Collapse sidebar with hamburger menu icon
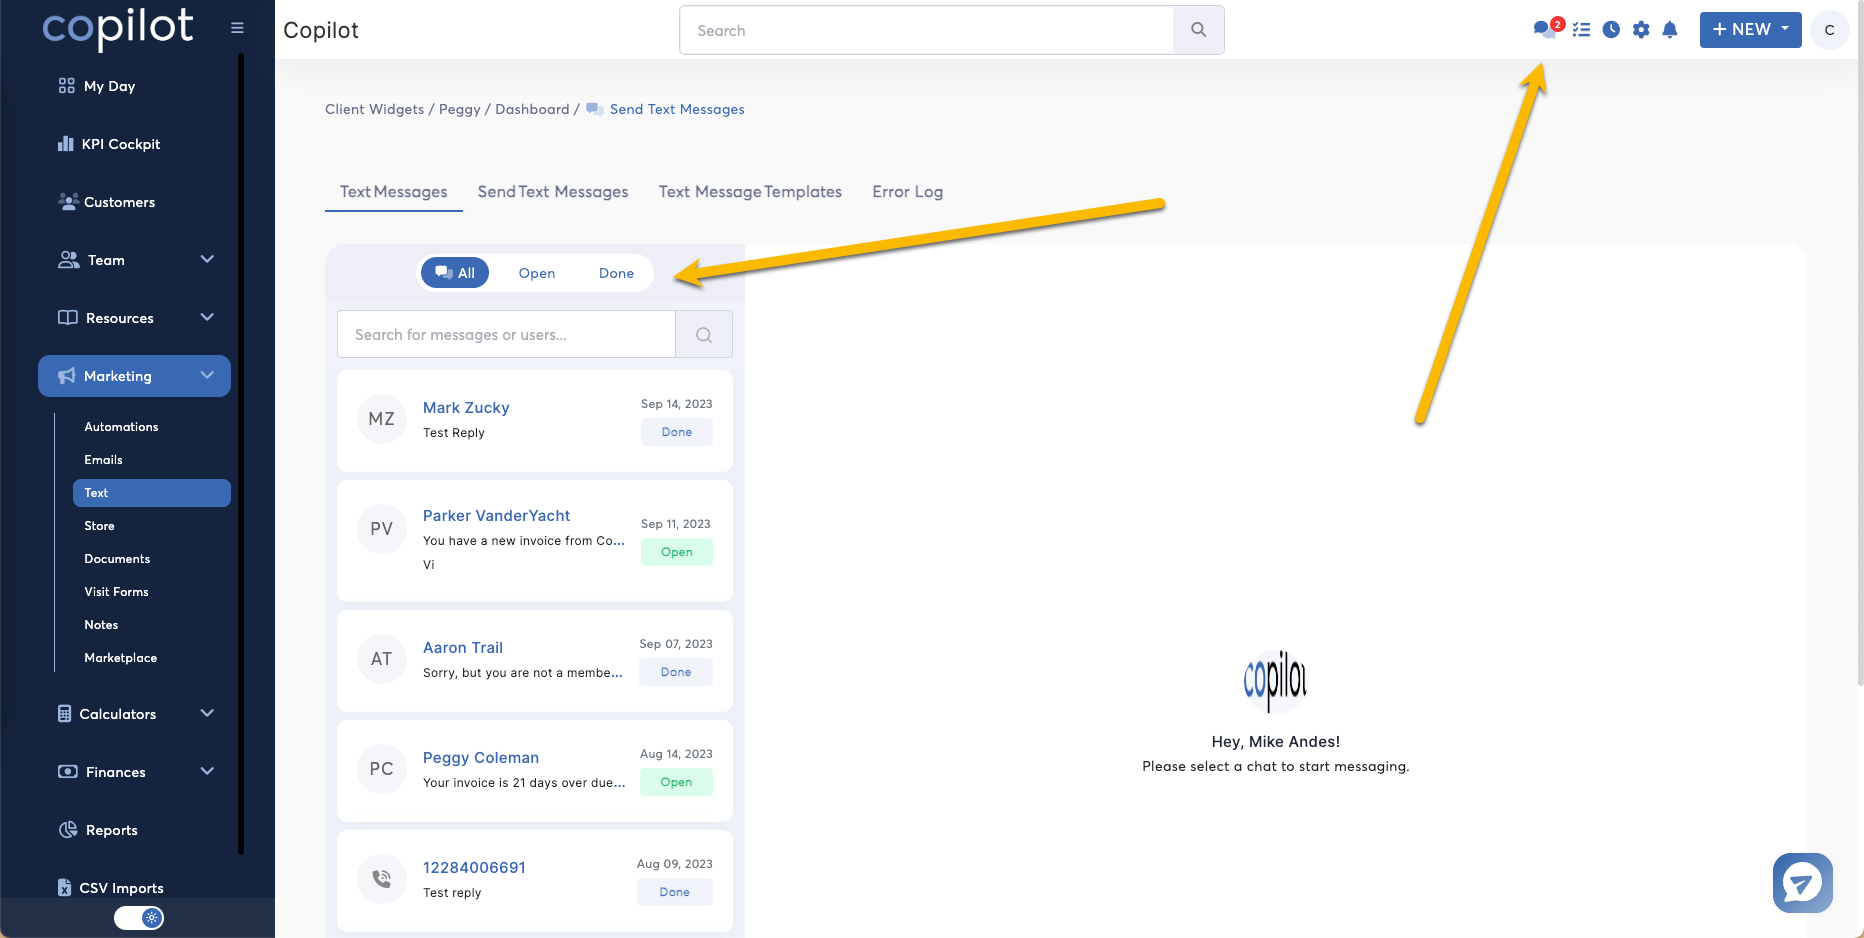Screen dimensions: 1864x938 pyautogui.click(x=237, y=28)
